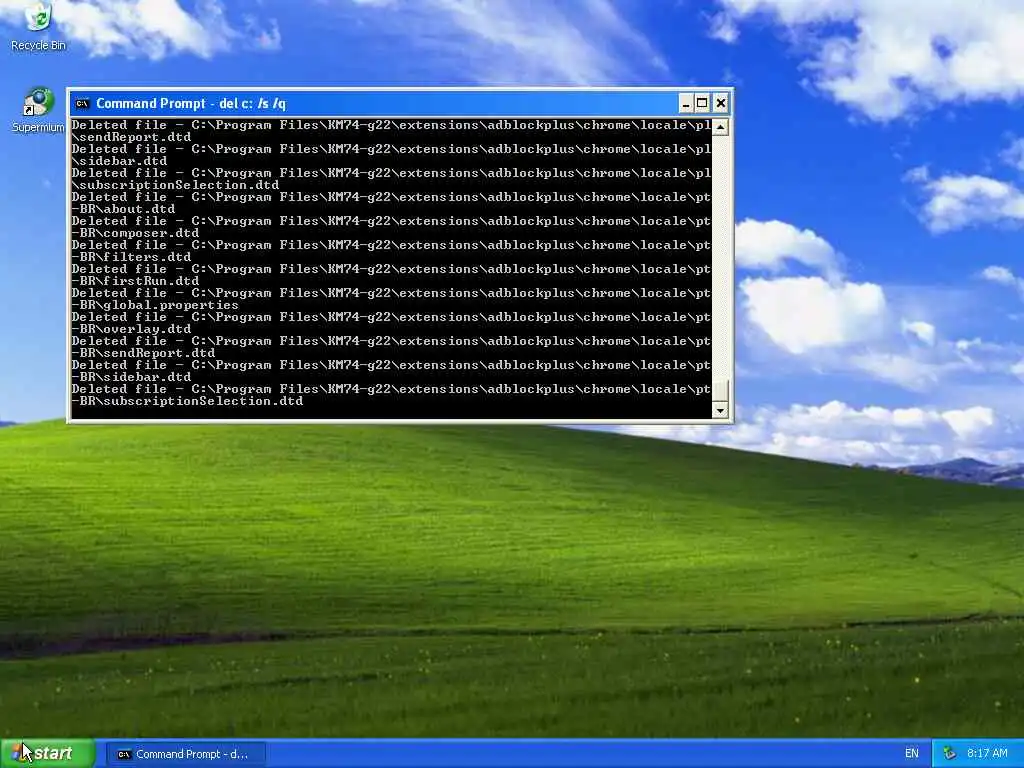Activate the Command Prompt taskbar button
The image size is (1024, 768).
185,754
